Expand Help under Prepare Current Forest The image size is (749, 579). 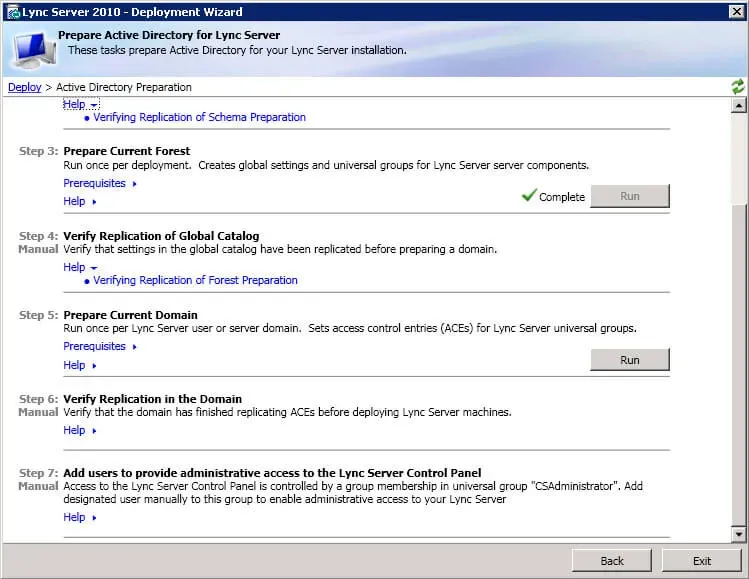coord(80,202)
